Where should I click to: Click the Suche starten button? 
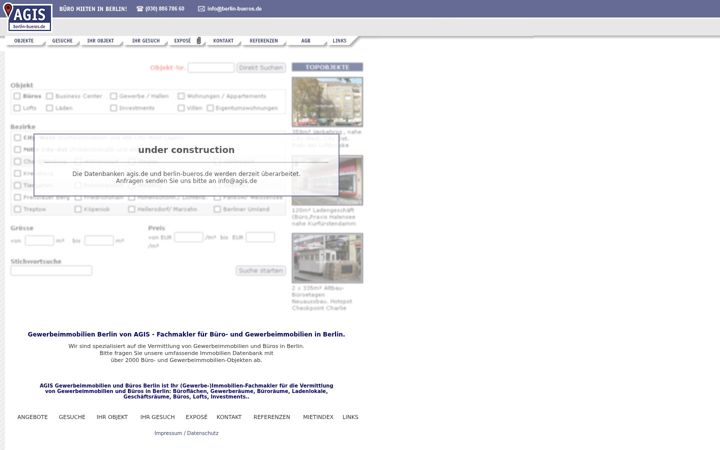point(261,270)
